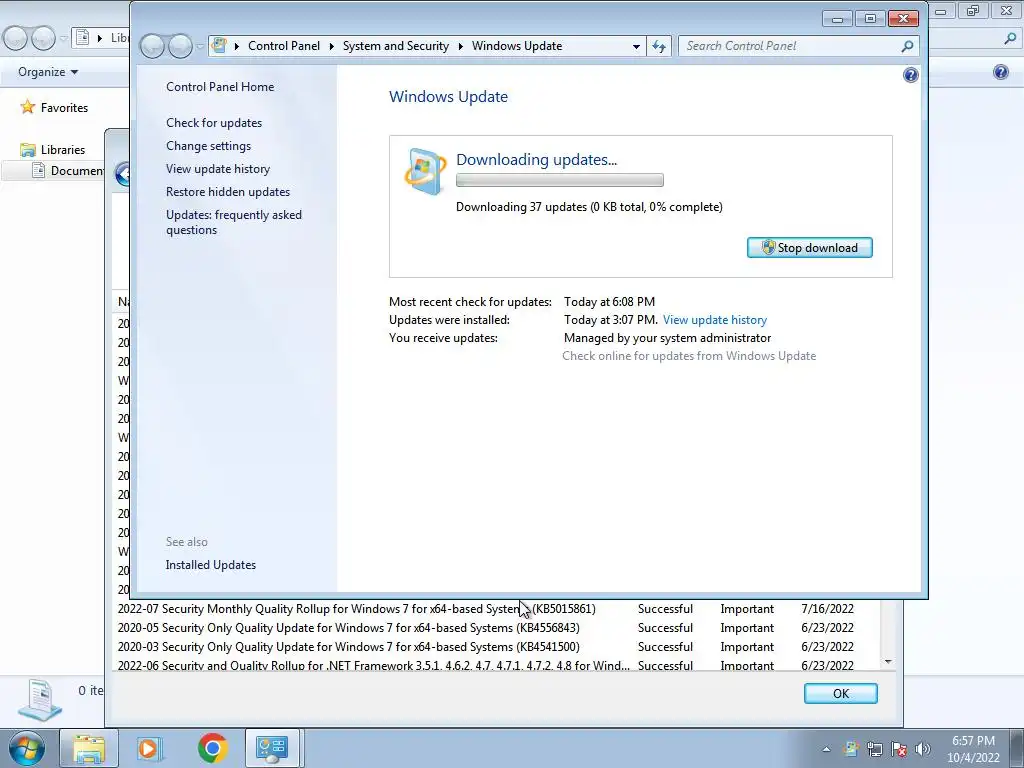Viewport: 1024px width, 768px height.
Task: Select Favorites in the Explorer sidebar
Action: pos(64,108)
